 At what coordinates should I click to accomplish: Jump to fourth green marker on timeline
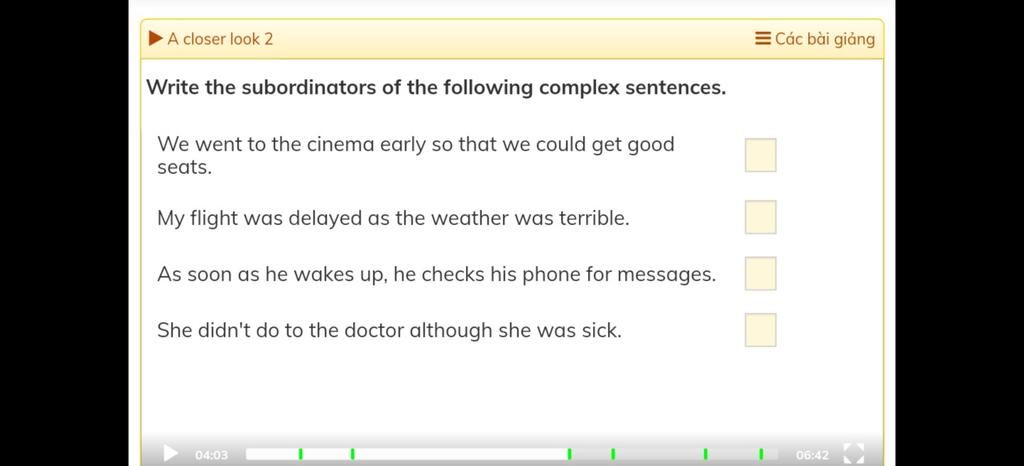pos(613,454)
